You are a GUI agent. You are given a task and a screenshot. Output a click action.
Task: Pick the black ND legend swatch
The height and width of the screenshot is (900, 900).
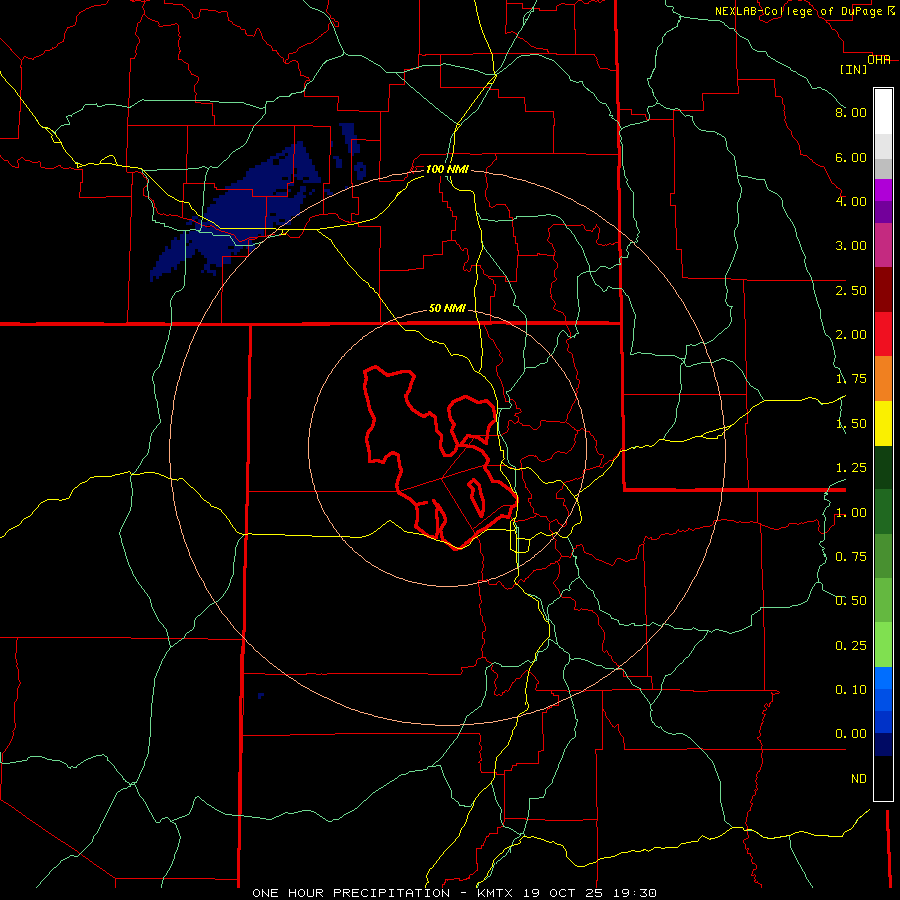point(883,778)
